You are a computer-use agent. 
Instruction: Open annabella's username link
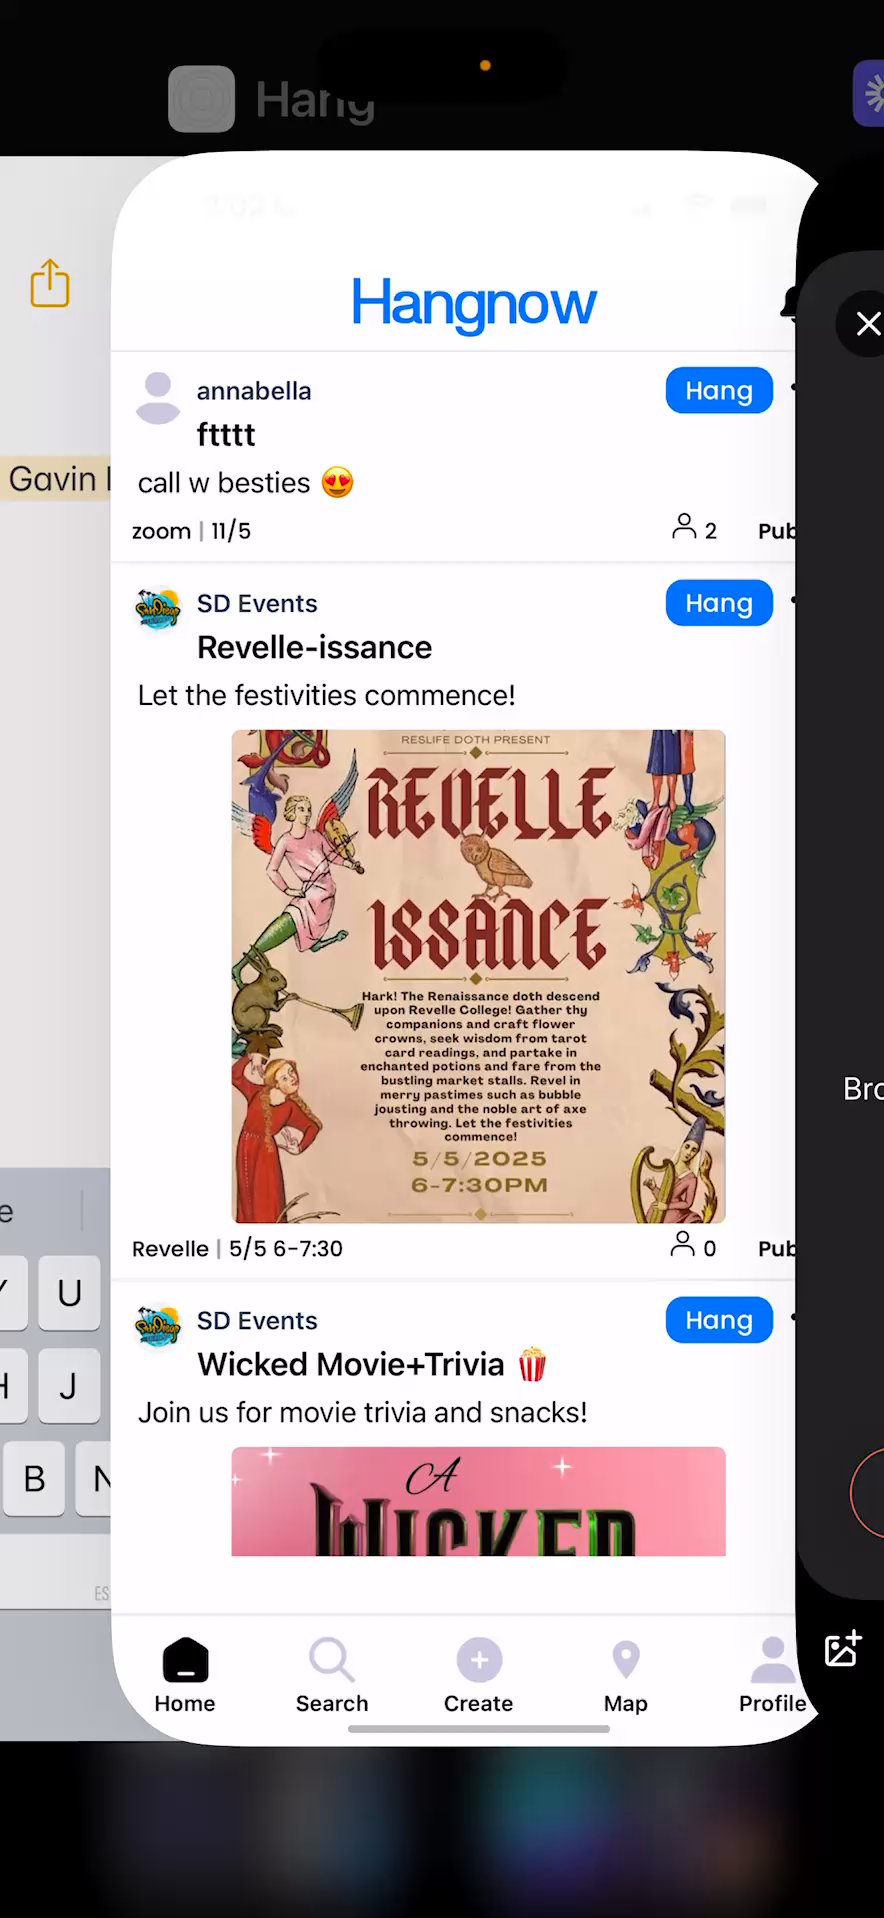(254, 391)
